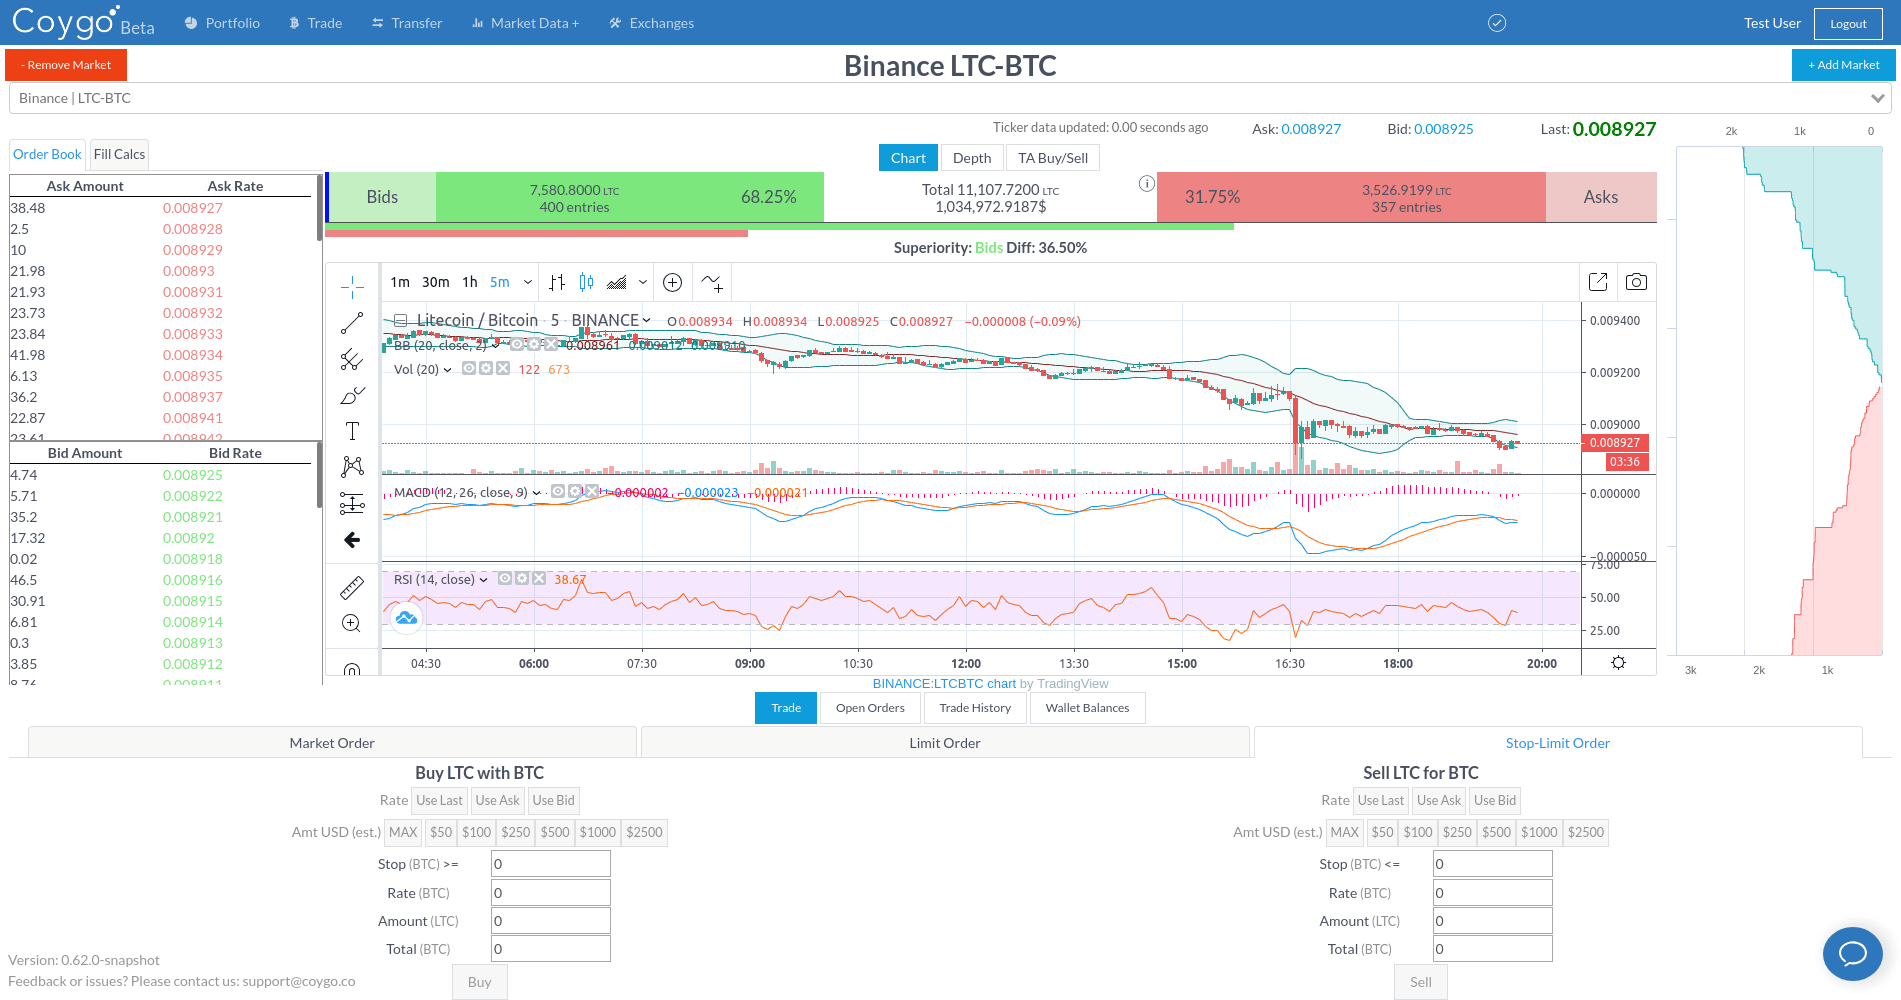
Task: Take a chart snapshot with camera icon
Action: point(1636,282)
